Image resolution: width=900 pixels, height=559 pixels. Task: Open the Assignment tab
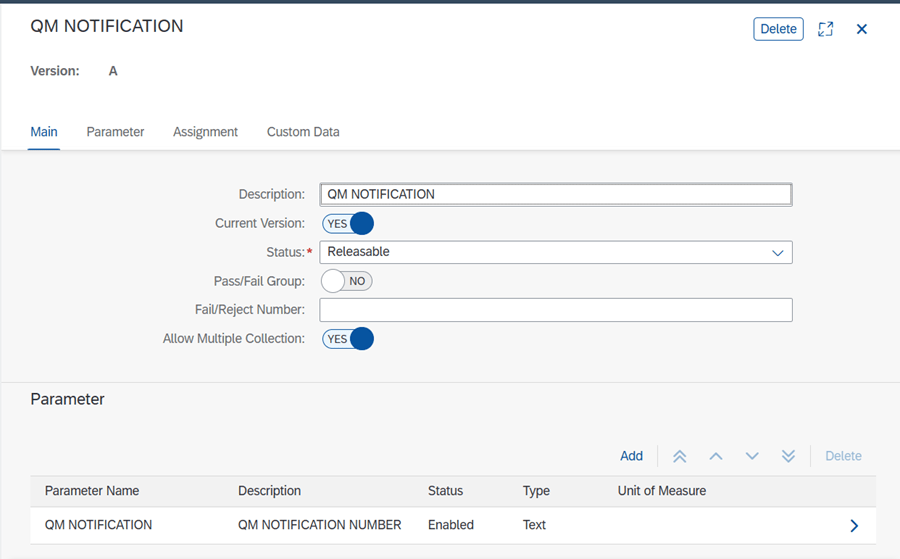[205, 132]
